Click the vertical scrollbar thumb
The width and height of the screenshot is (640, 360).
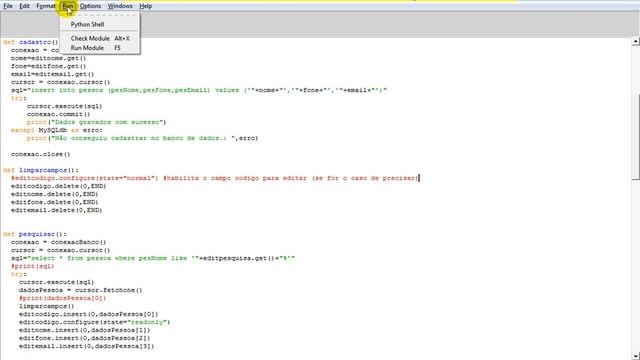pos(636,136)
